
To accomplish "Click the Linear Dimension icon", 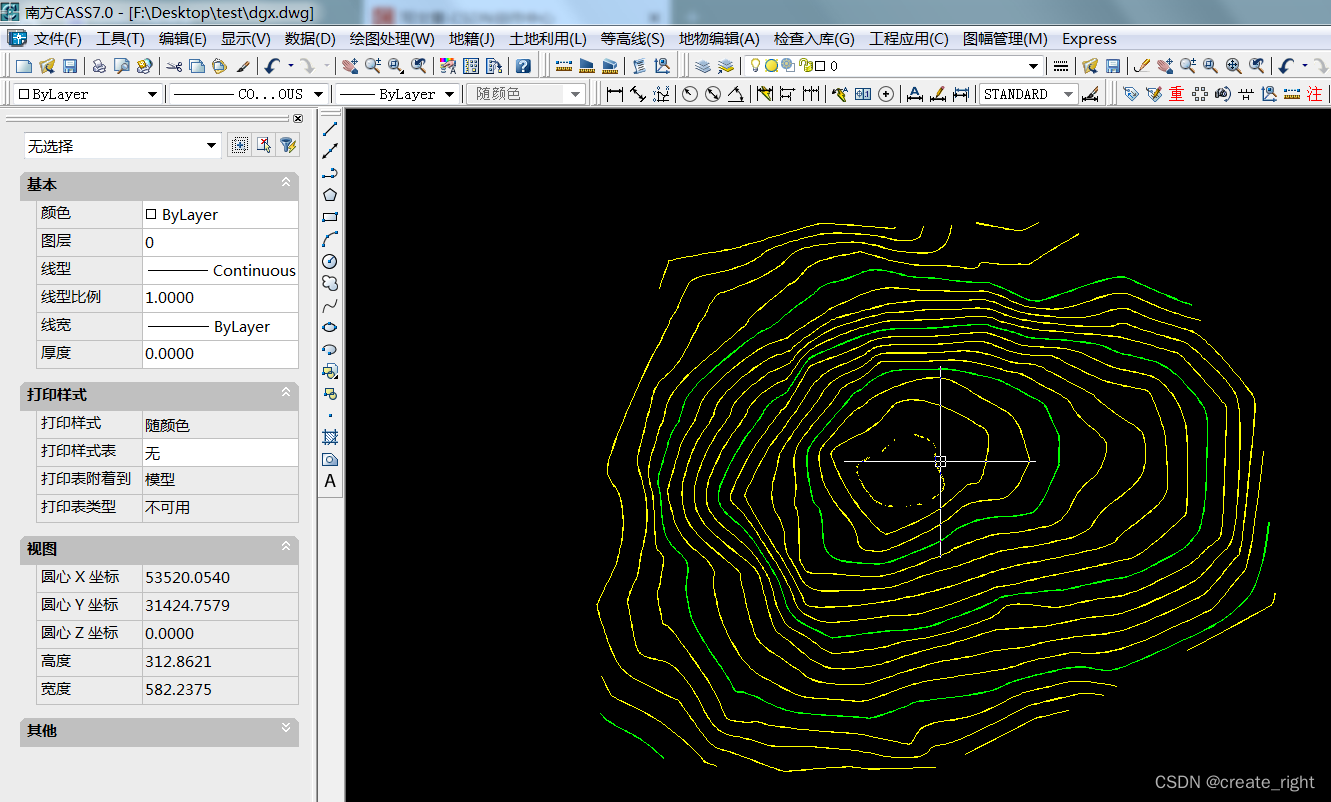I will (x=614, y=94).
